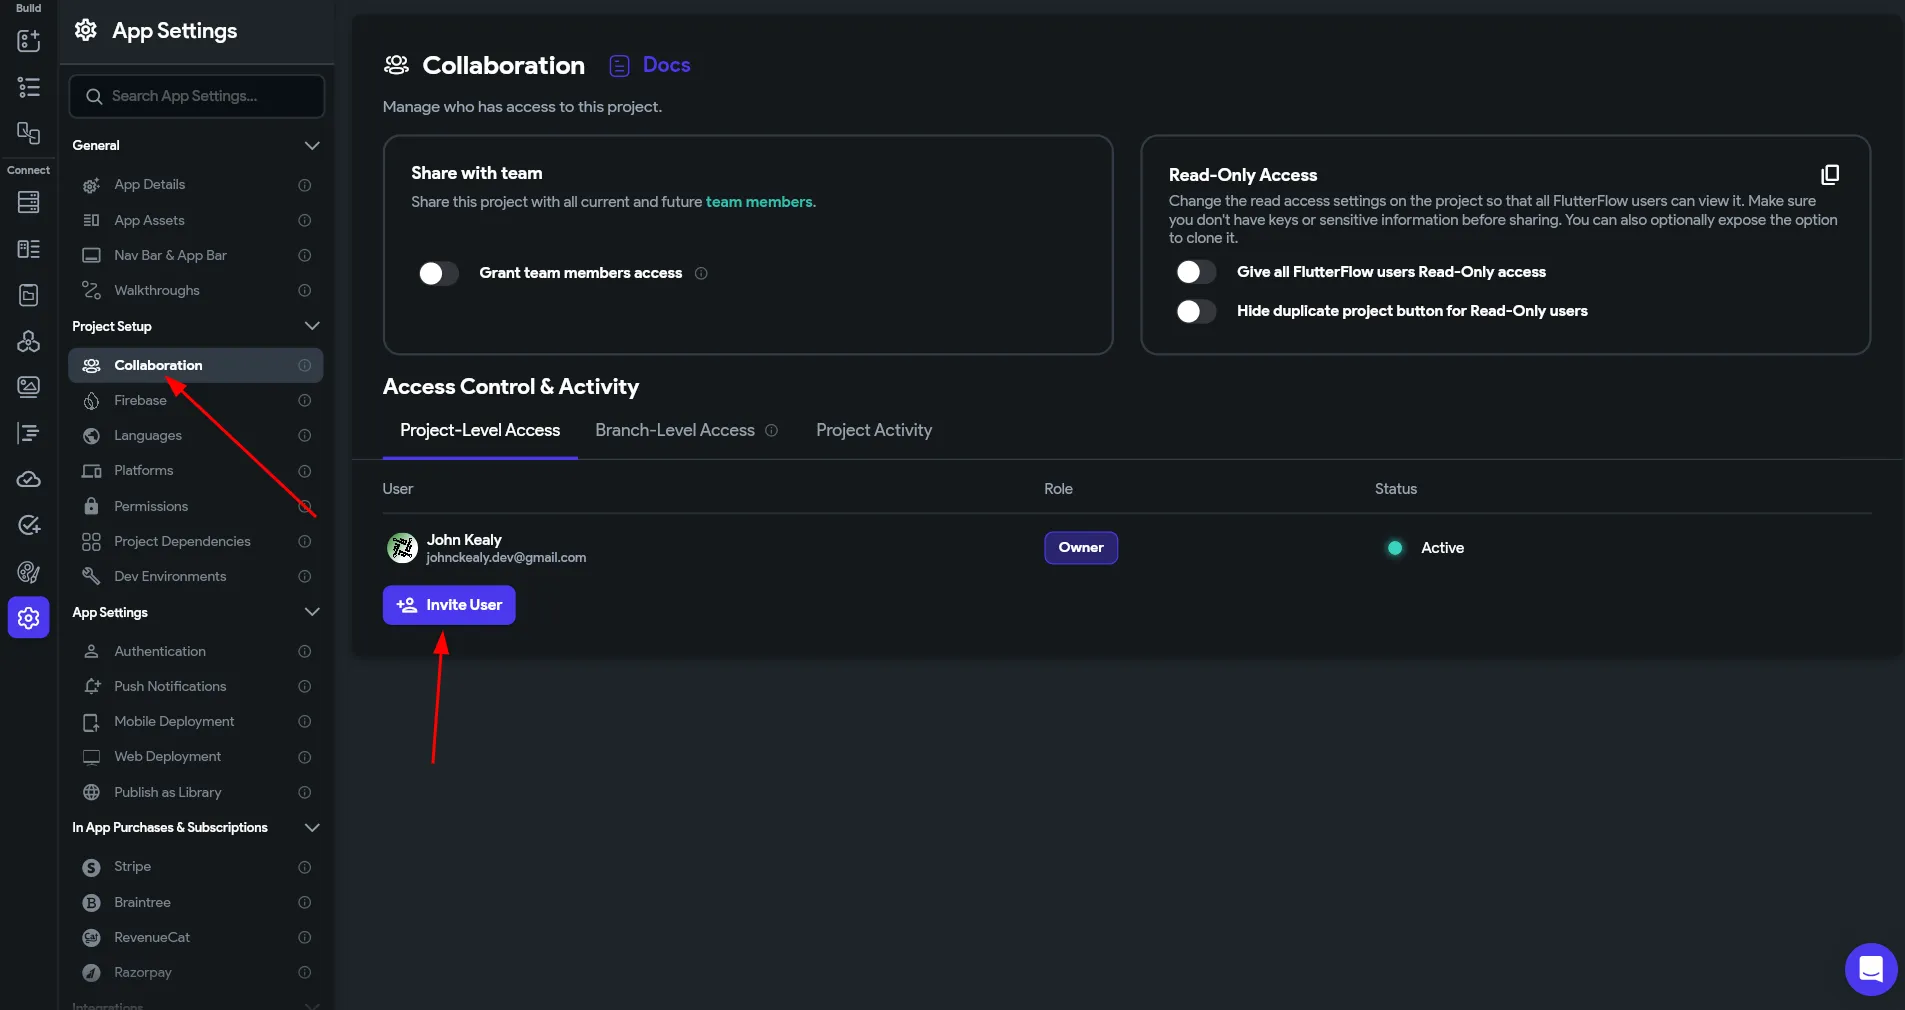The image size is (1905, 1010).
Task: Click the info icon on the Stripe row
Action: [305, 867]
